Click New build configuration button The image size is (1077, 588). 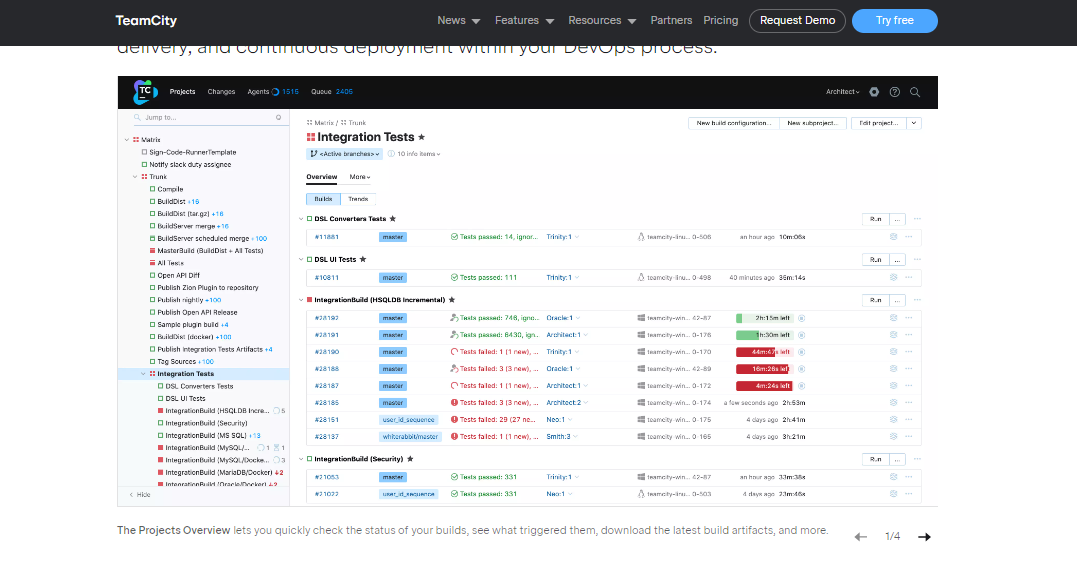pyautogui.click(x=734, y=124)
